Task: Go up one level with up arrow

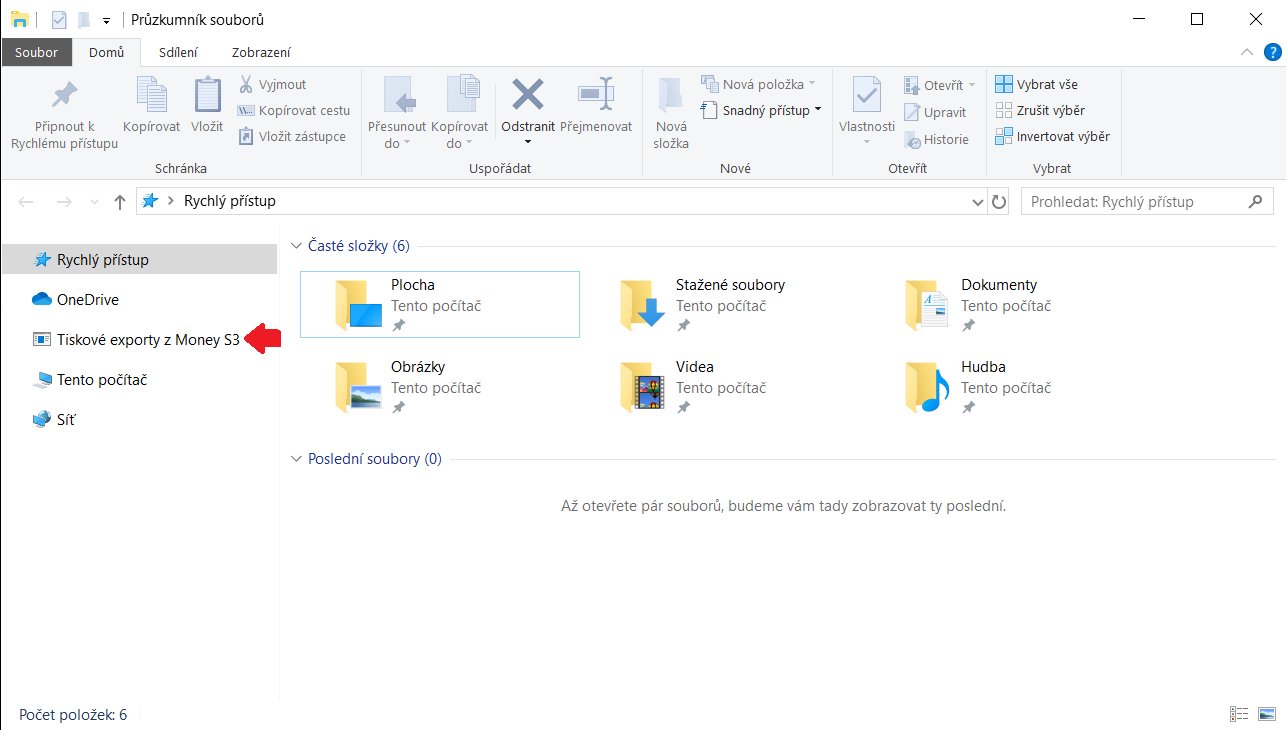Action: (x=120, y=202)
